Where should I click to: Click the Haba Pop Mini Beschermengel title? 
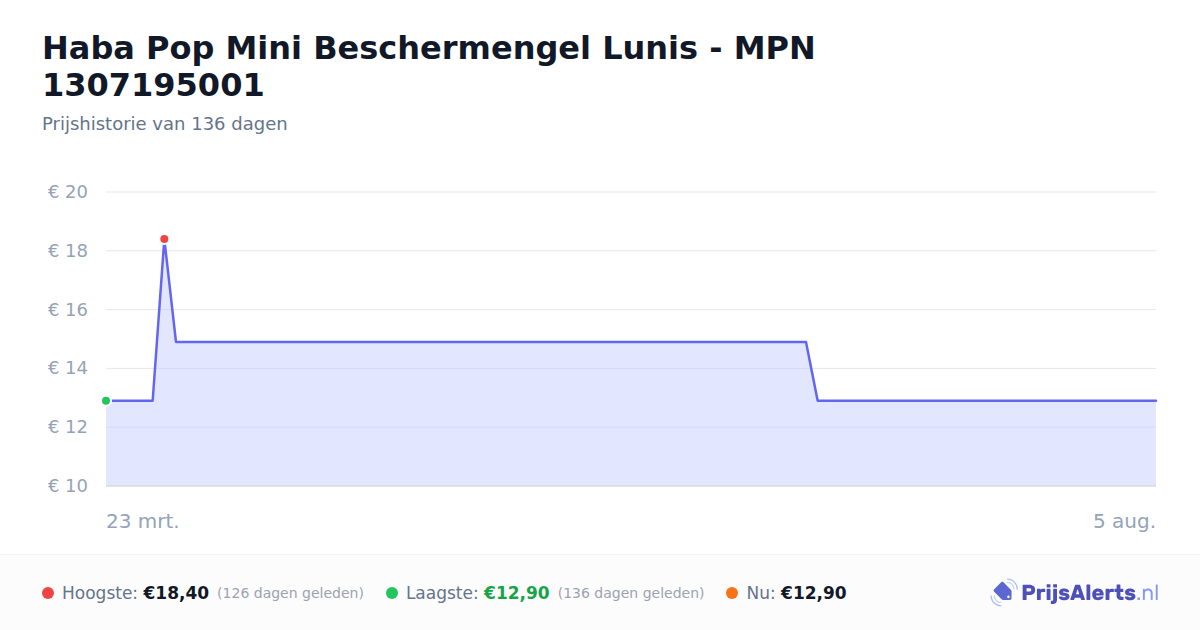click(429, 66)
